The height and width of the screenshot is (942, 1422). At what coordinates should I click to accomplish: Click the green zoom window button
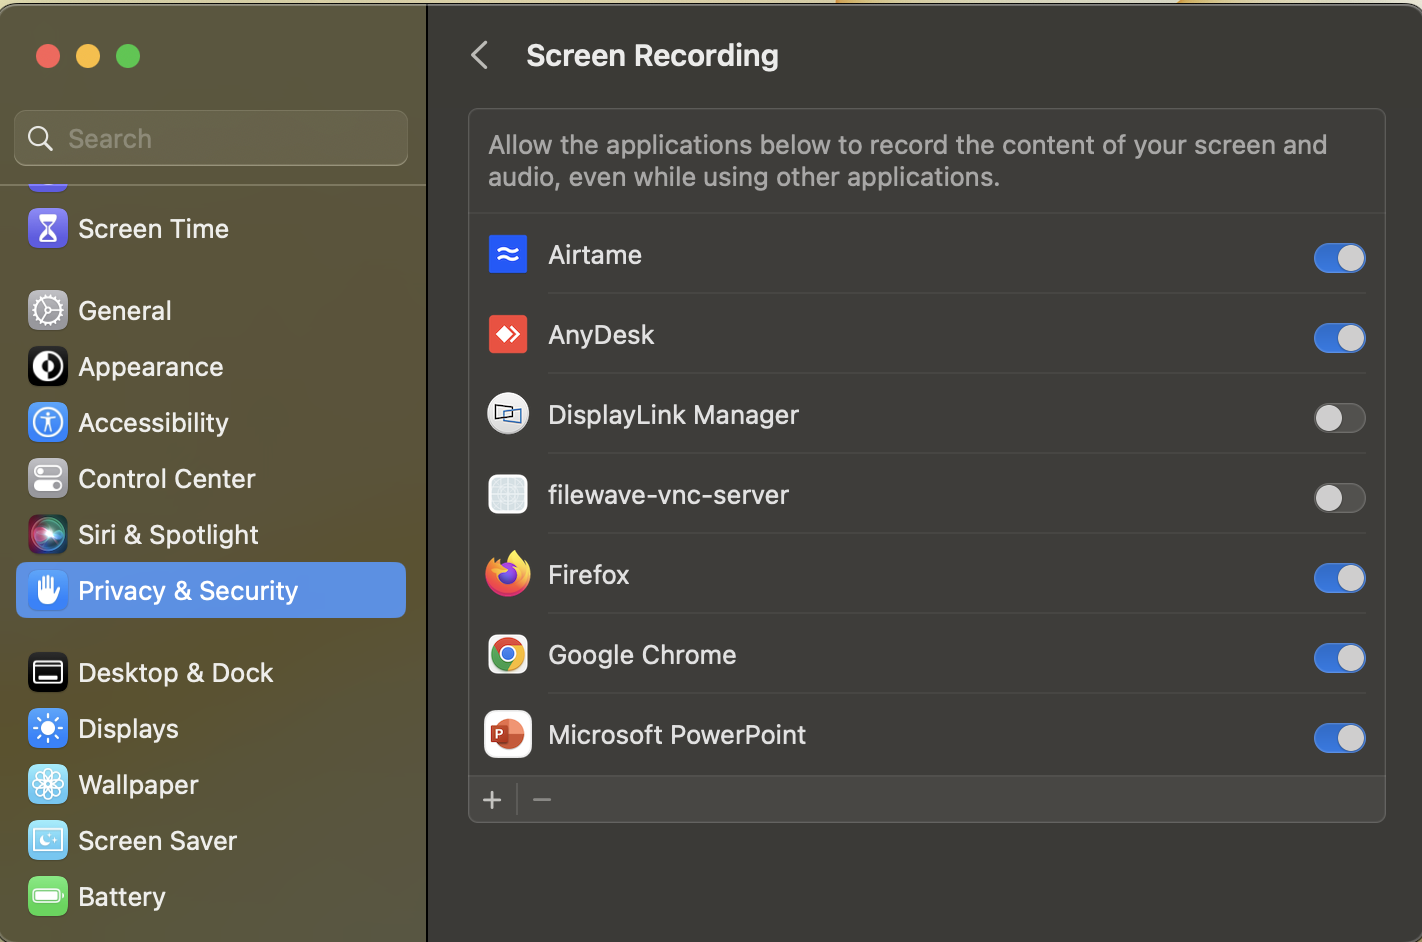[128, 56]
